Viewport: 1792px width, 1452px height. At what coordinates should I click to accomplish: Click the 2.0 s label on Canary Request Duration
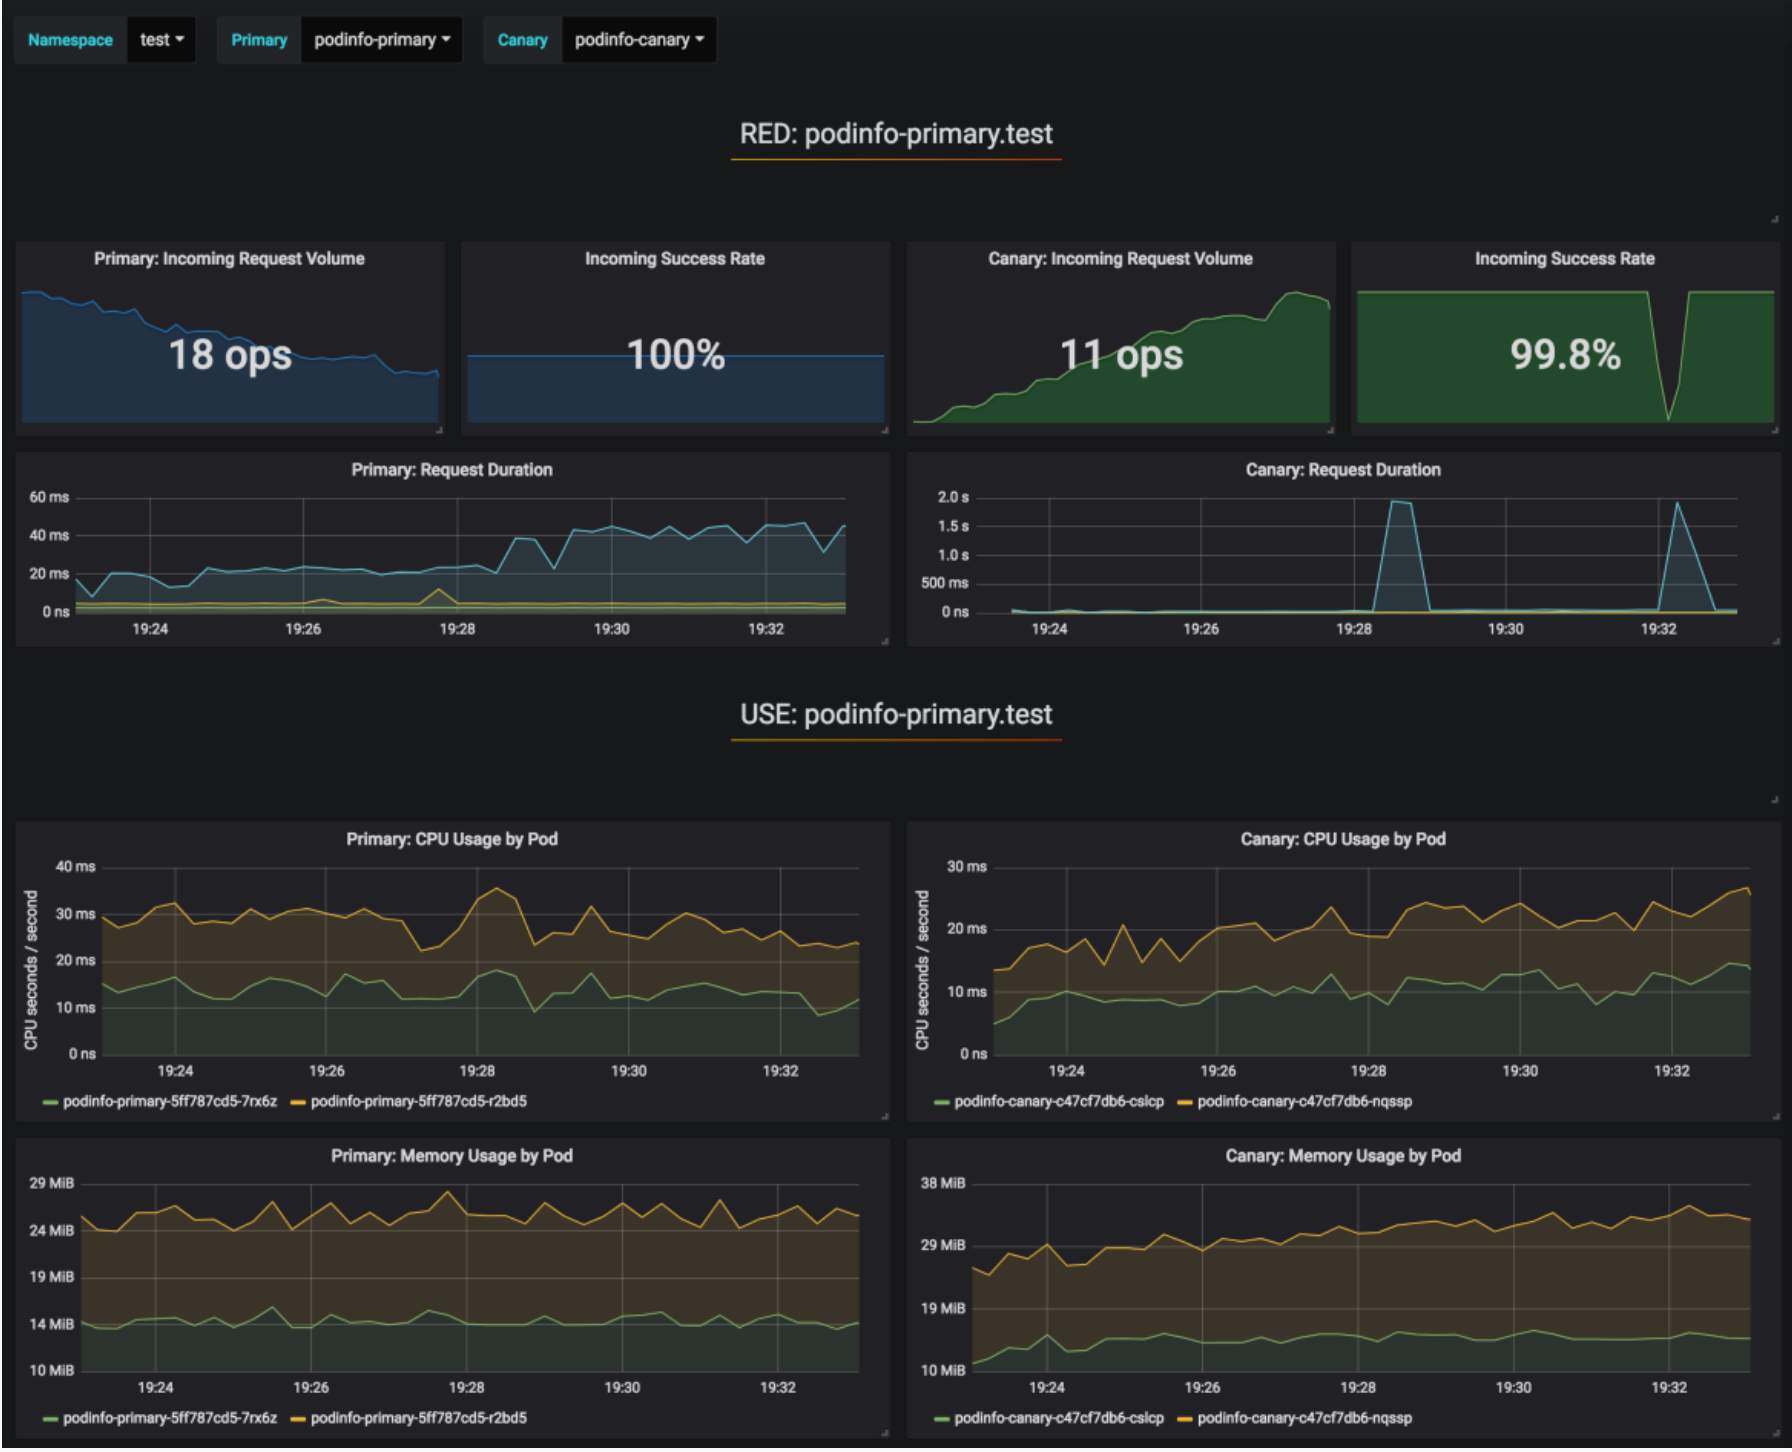(953, 497)
